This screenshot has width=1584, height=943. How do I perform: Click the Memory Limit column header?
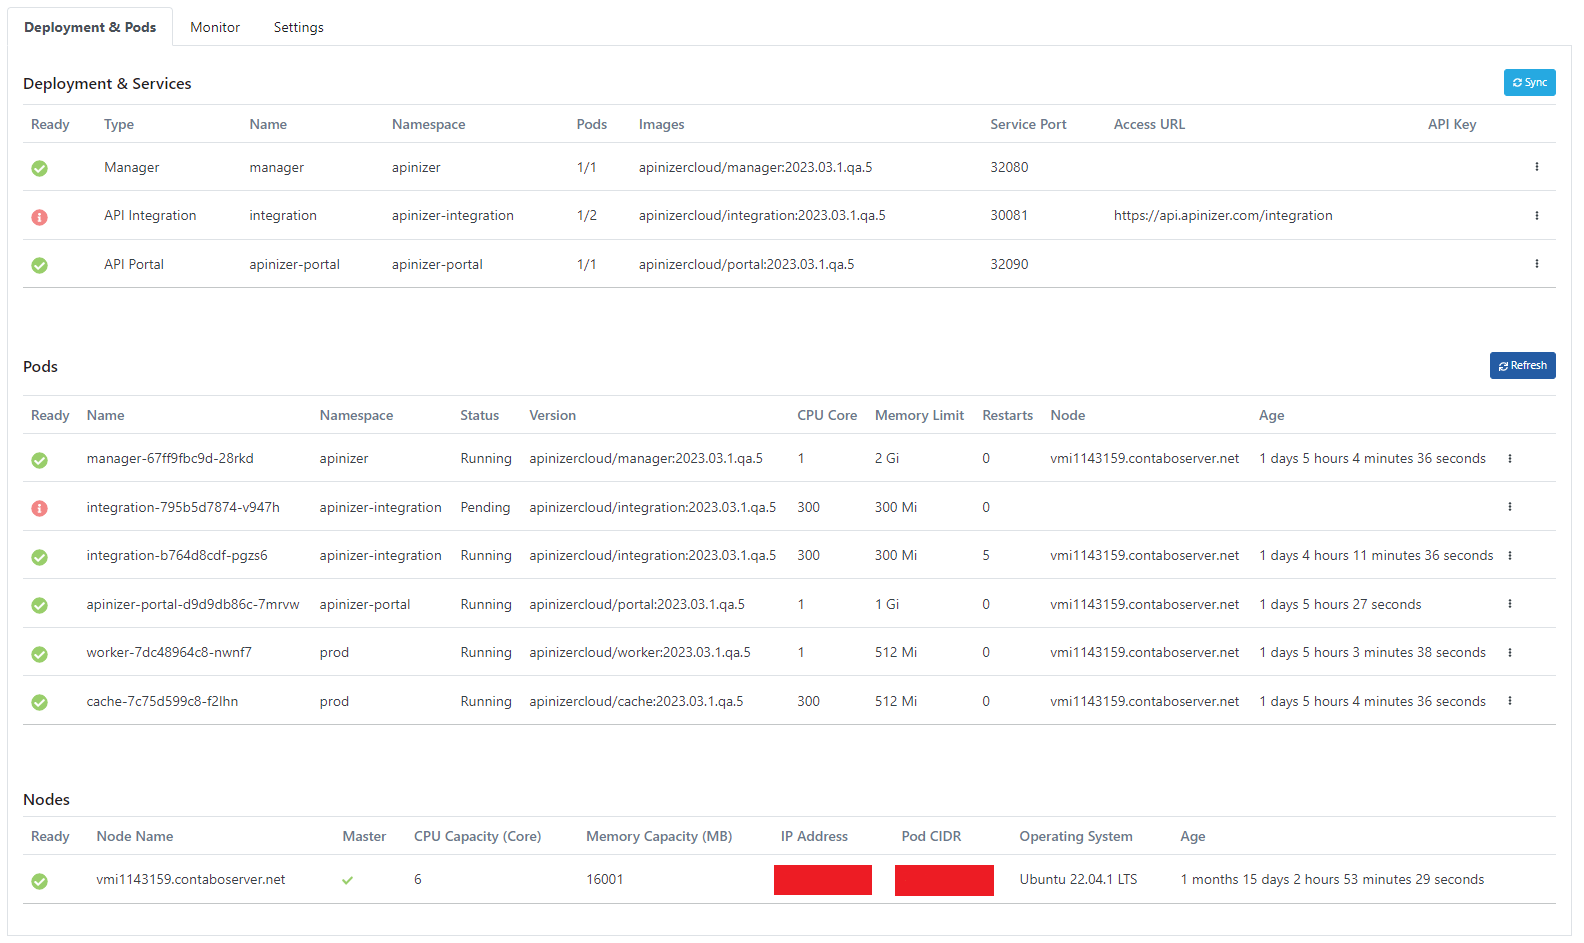[x=919, y=416]
